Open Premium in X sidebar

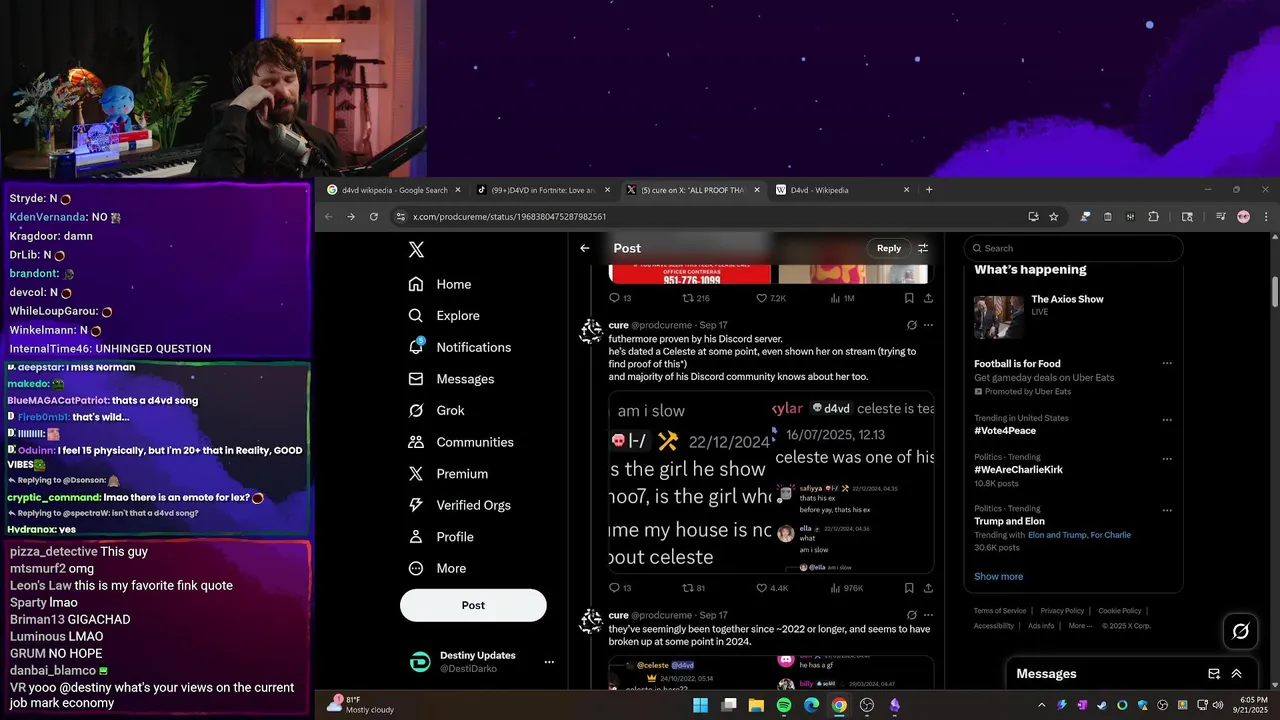[447, 474]
